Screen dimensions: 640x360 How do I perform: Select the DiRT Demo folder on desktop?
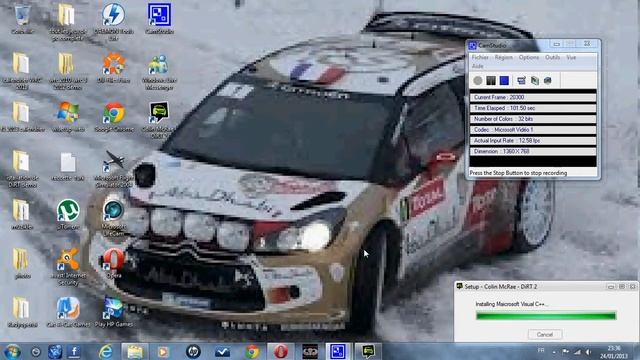[x=22, y=168]
